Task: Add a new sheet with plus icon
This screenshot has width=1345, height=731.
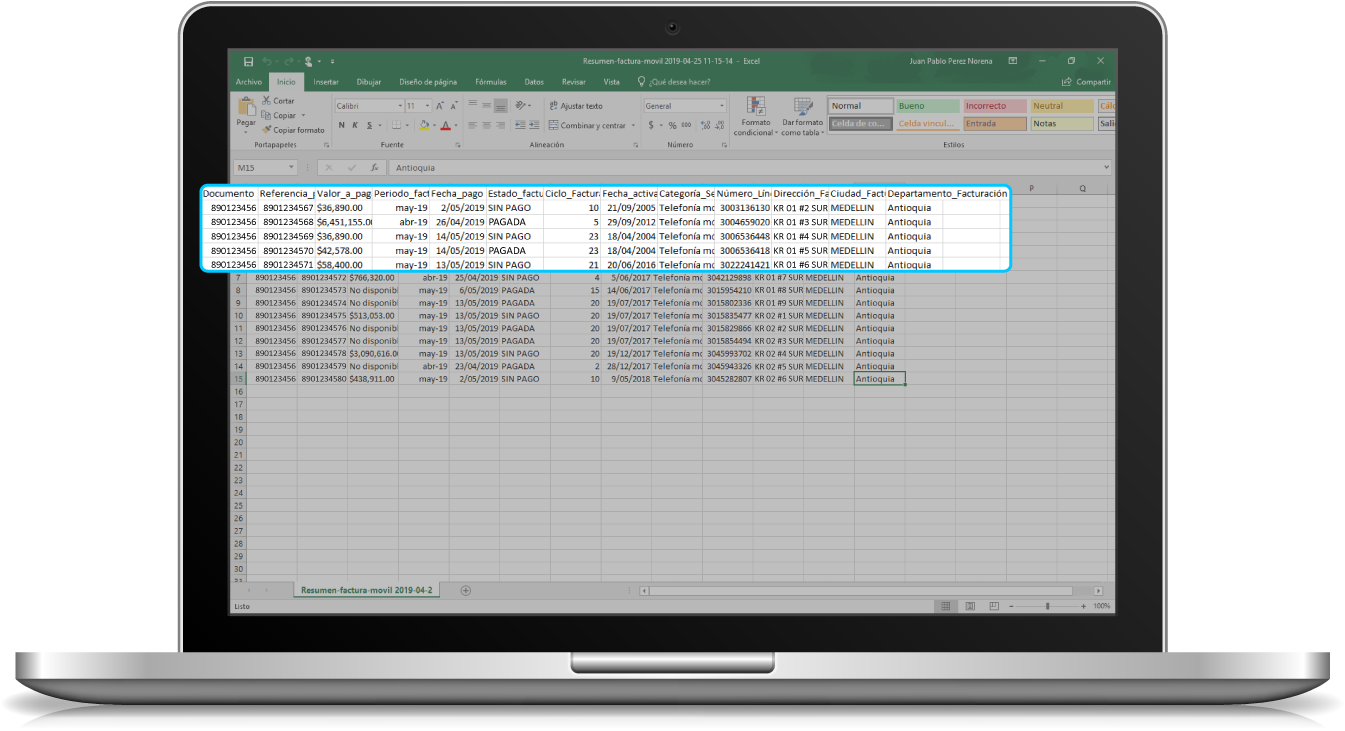Action: (x=465, y=591)
